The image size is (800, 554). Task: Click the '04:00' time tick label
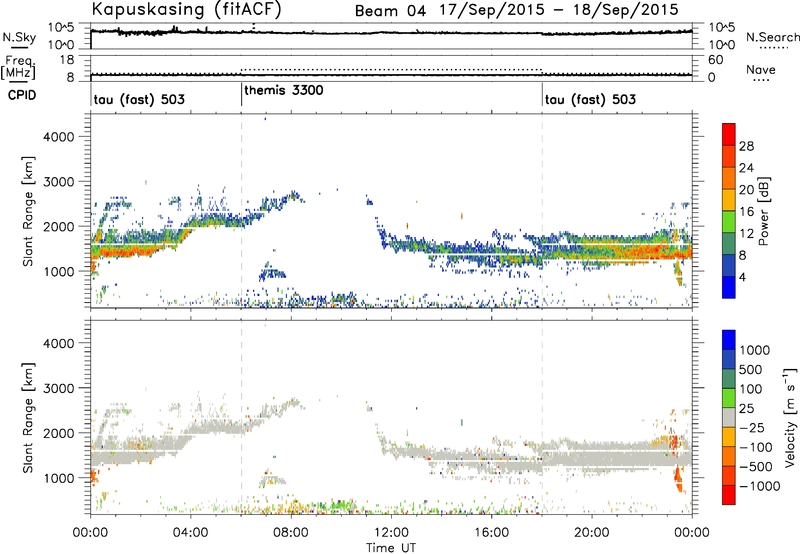pyautogui.click(x=190, y=533)
